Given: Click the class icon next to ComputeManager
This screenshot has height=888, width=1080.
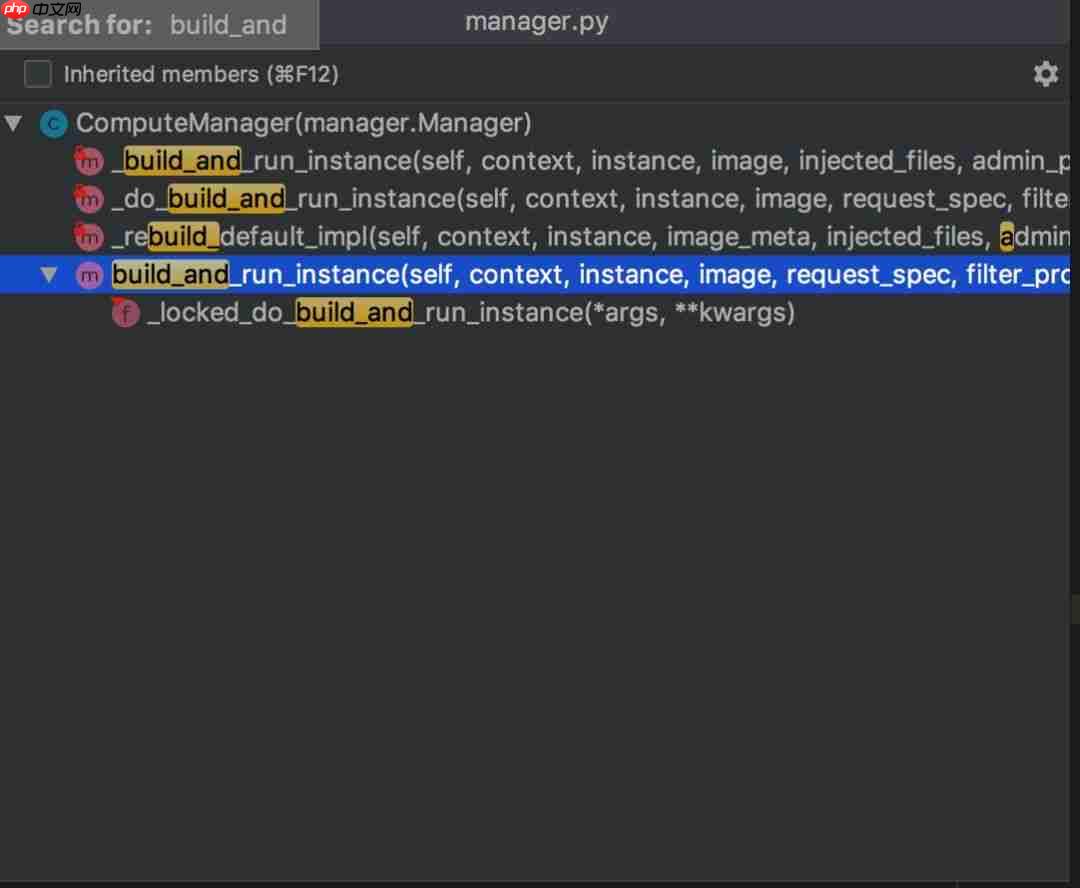Looking at the screenshot, I should pos(53,123).
